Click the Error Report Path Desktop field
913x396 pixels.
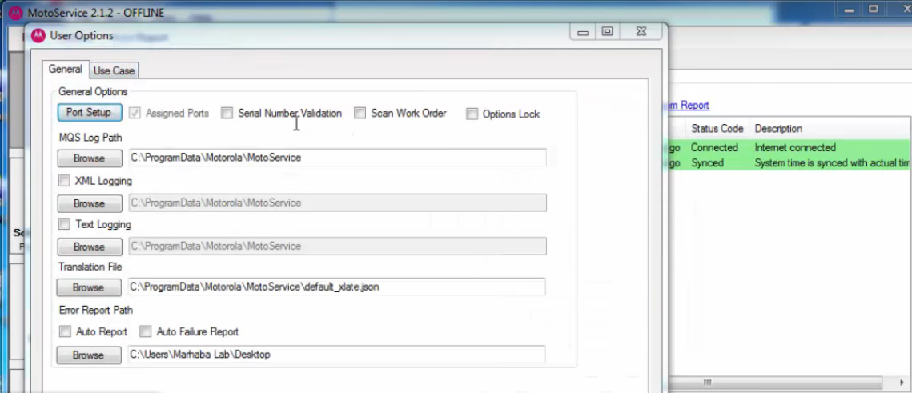337,355
